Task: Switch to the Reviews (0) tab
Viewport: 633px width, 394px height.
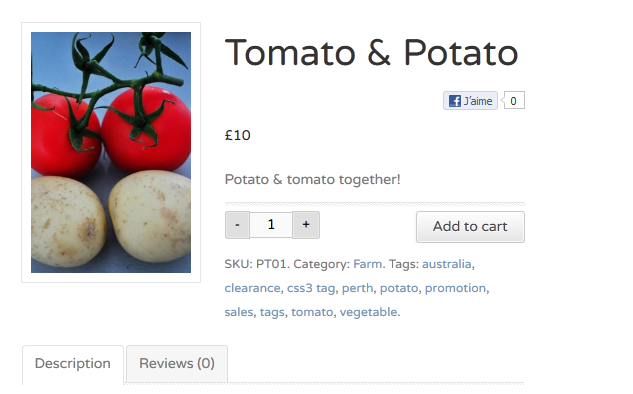Action: (x=177, y=364)
